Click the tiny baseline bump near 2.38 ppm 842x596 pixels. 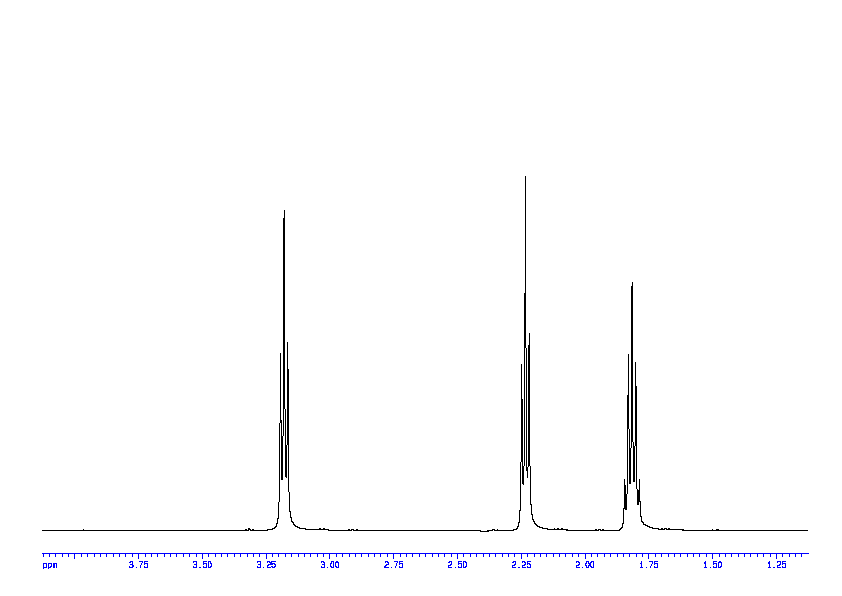491,529
